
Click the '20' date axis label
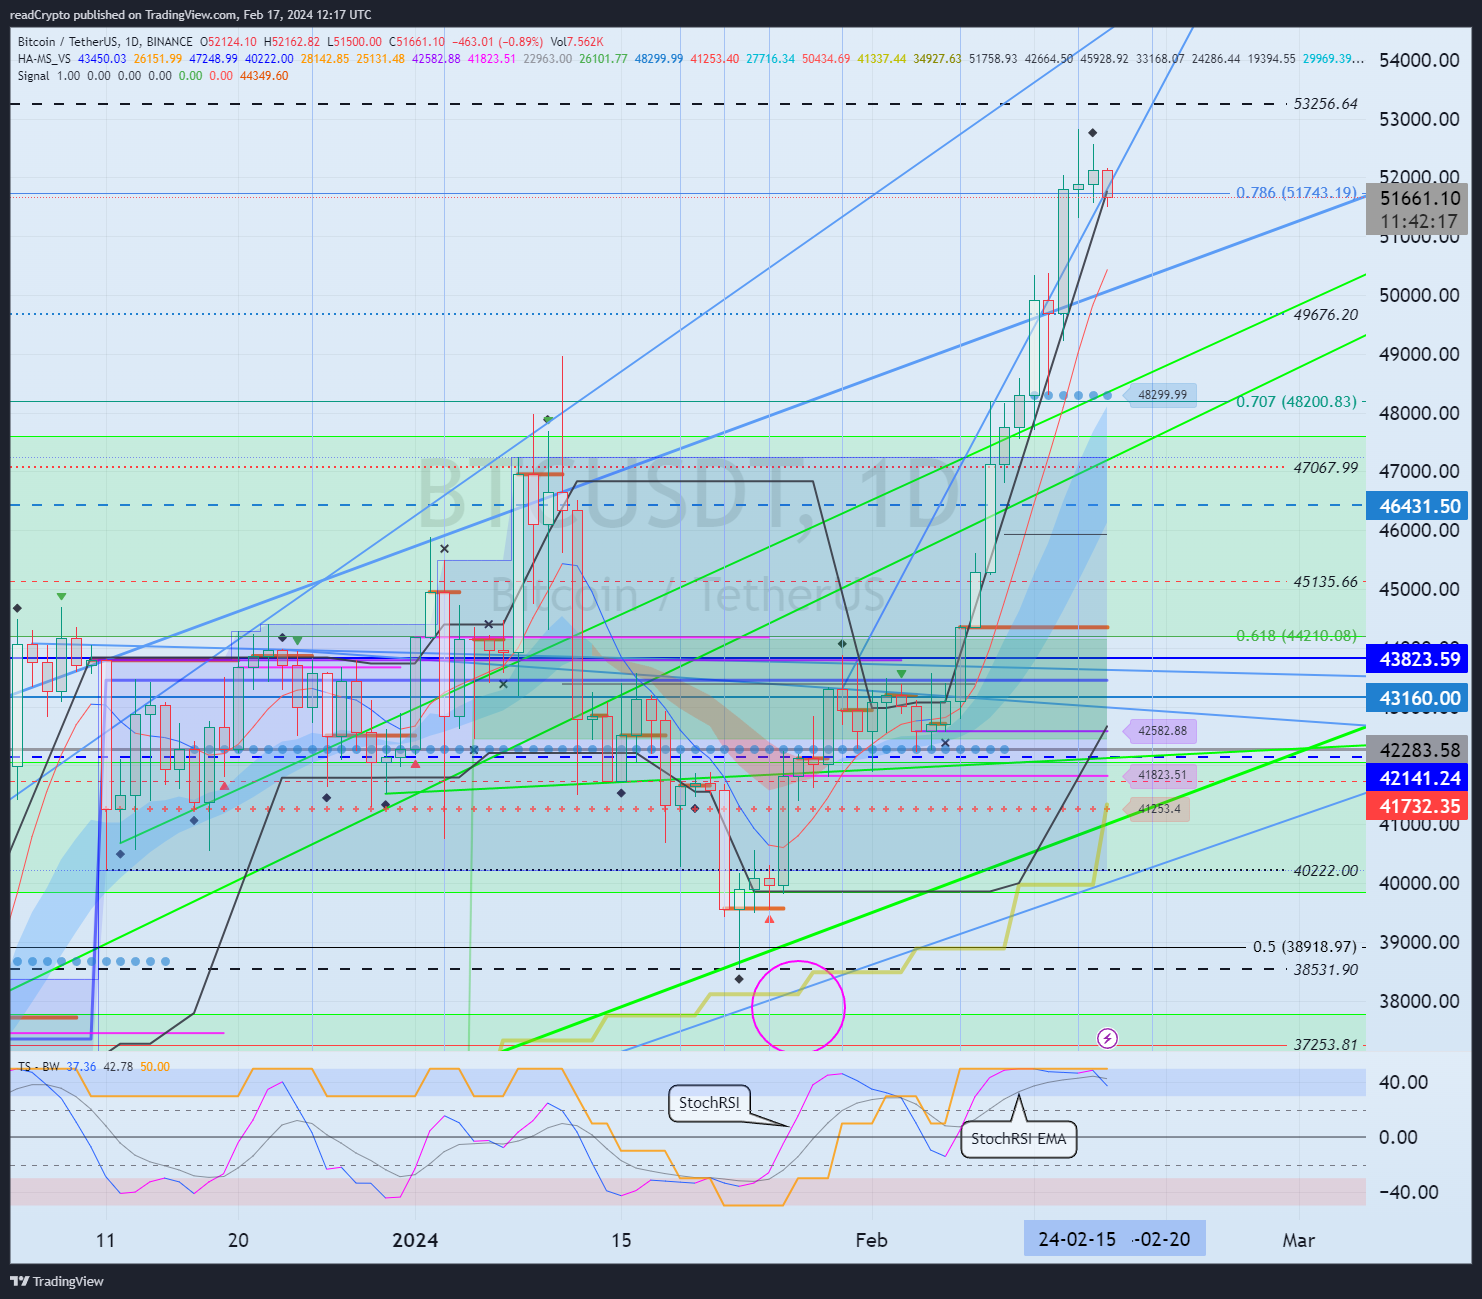coord(238,1240)
